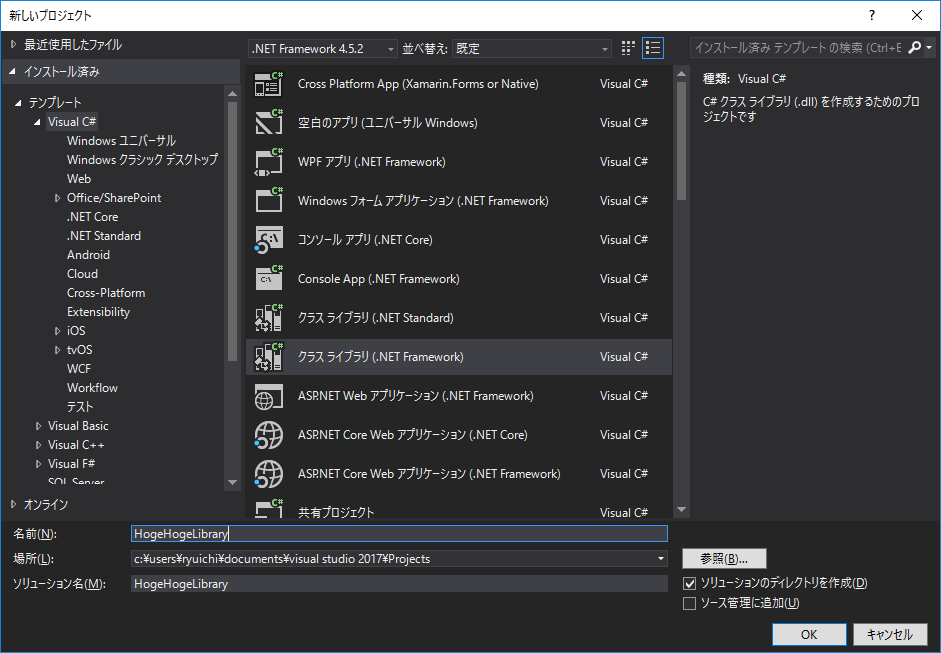Click the .NET Framework class library icon
This screenshot has width=941, height=653.
[x=268, y=357]
